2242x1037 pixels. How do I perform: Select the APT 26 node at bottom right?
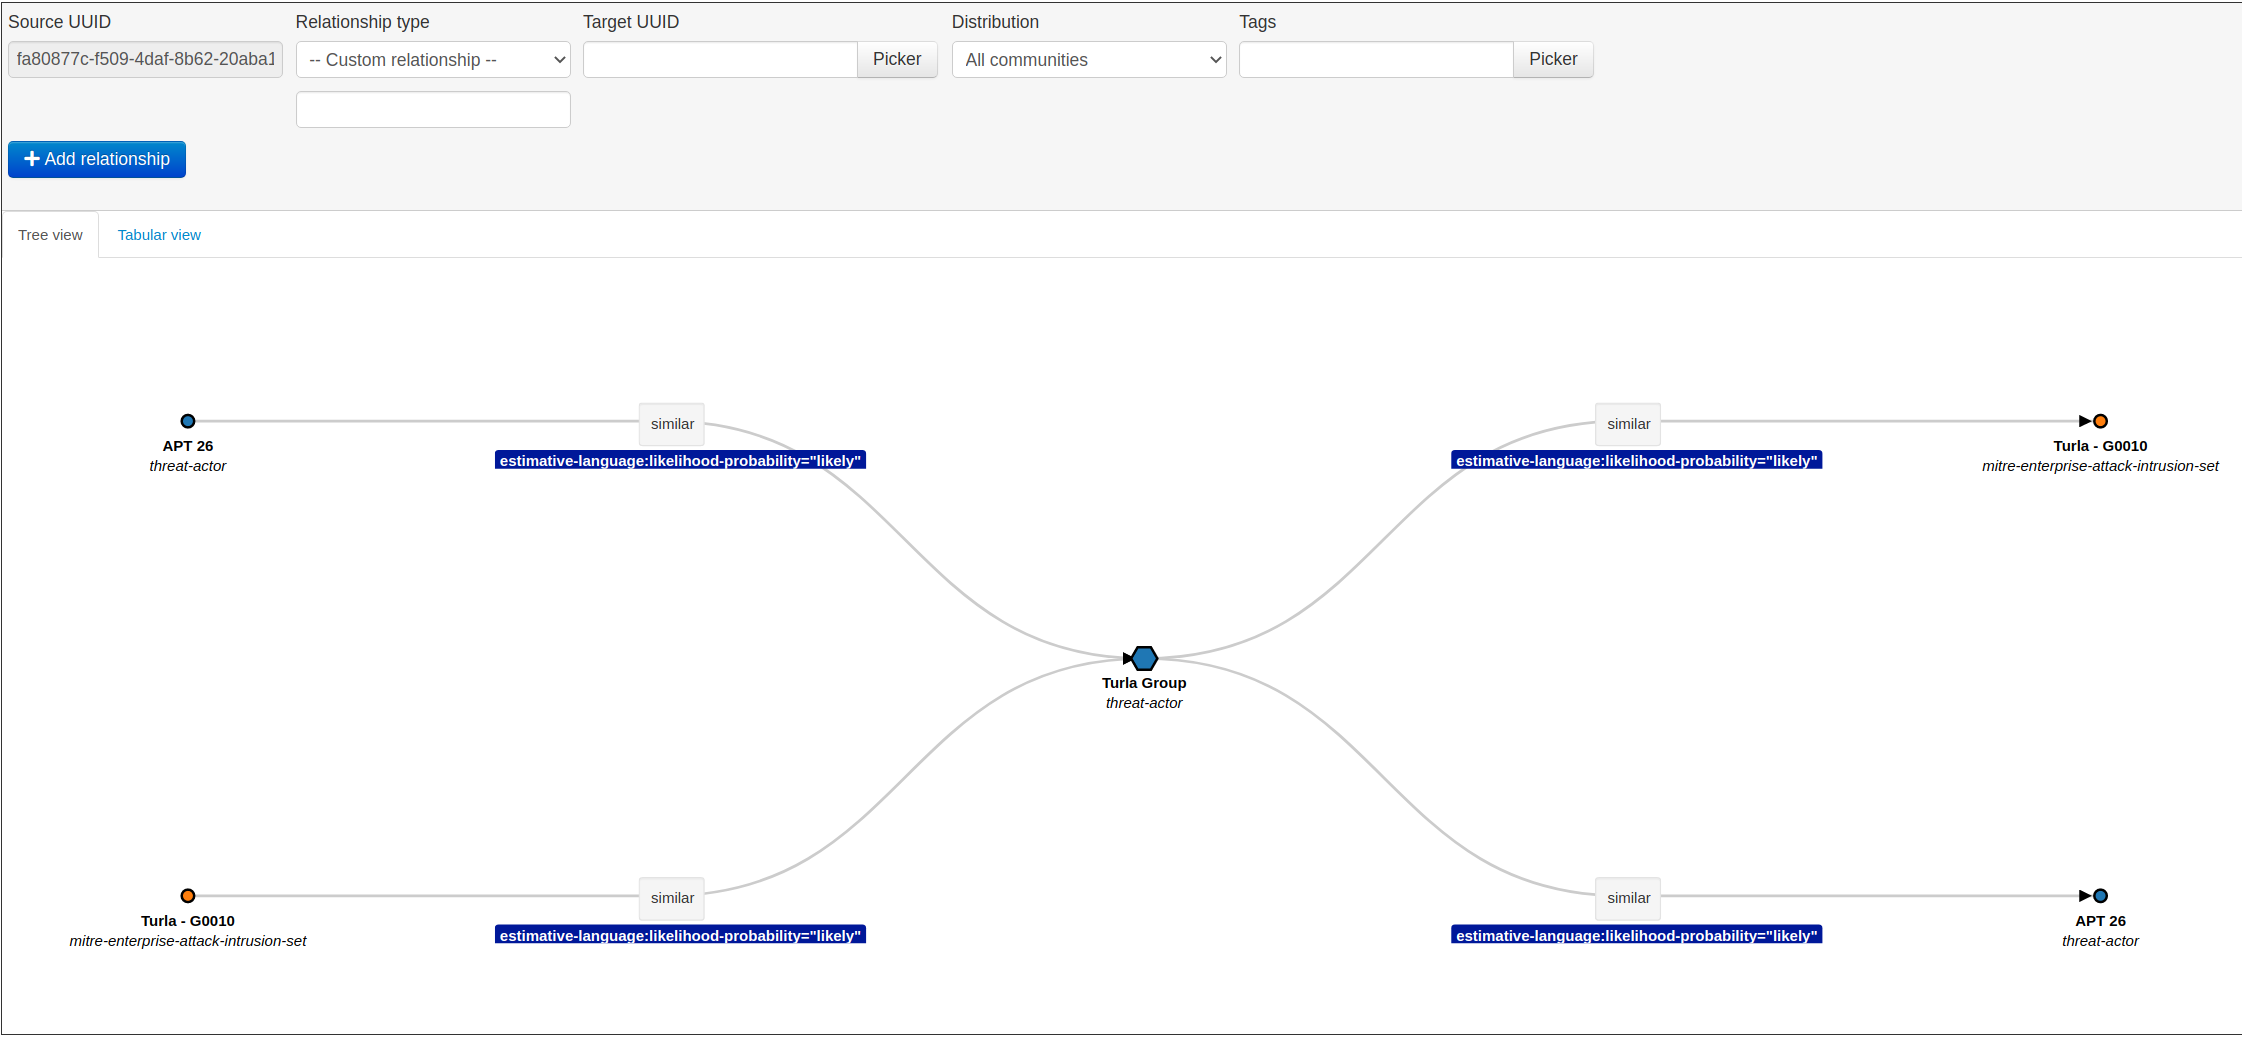[2100, 896]
